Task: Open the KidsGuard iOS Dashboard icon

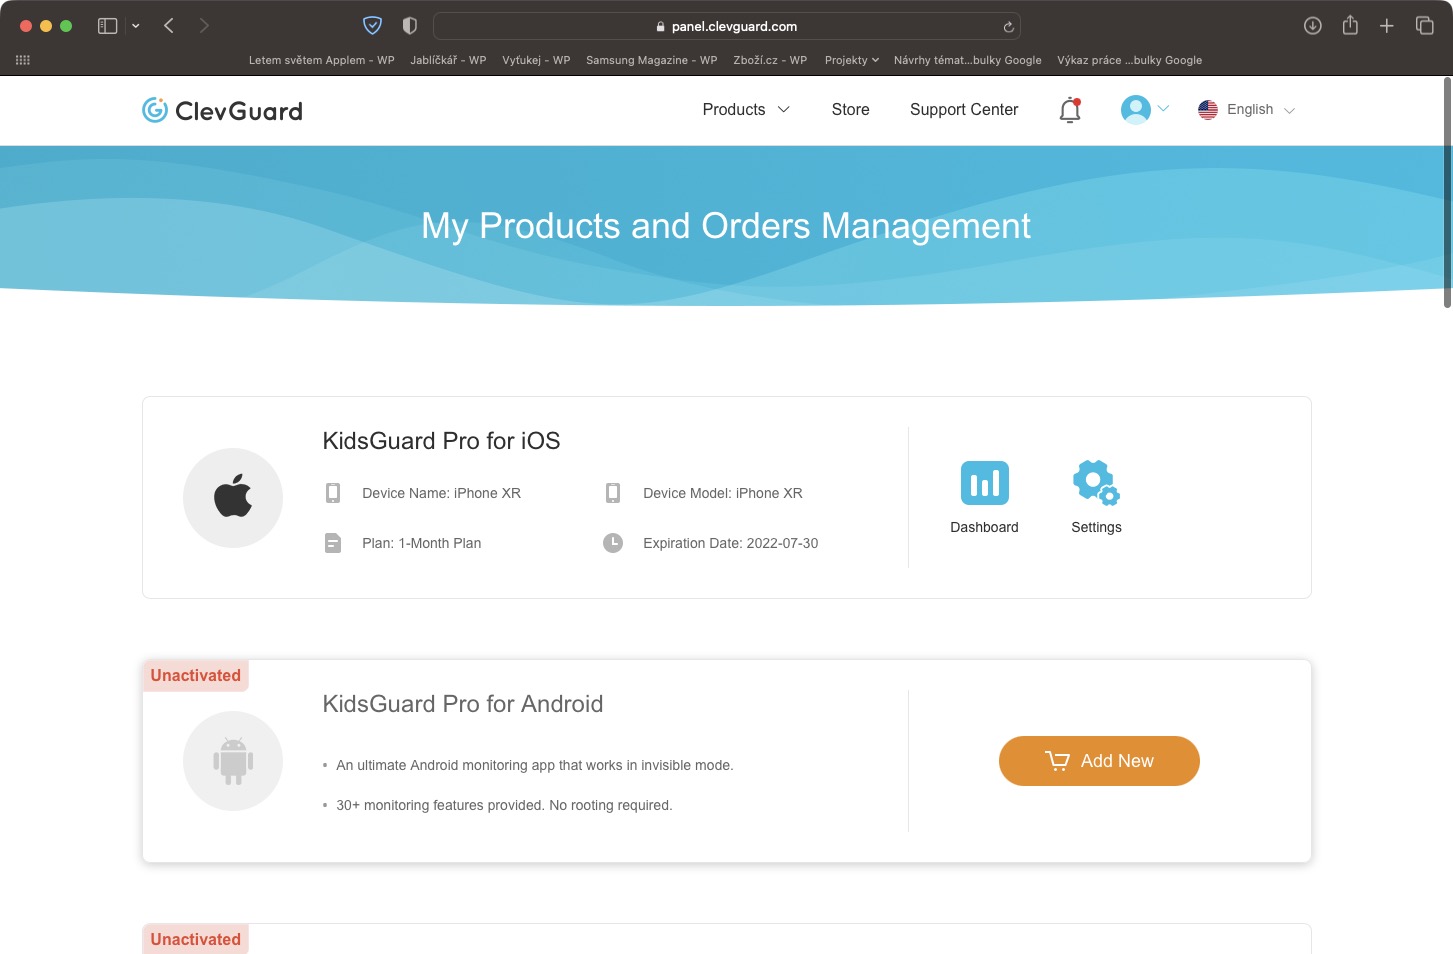Action: point(985,483)
